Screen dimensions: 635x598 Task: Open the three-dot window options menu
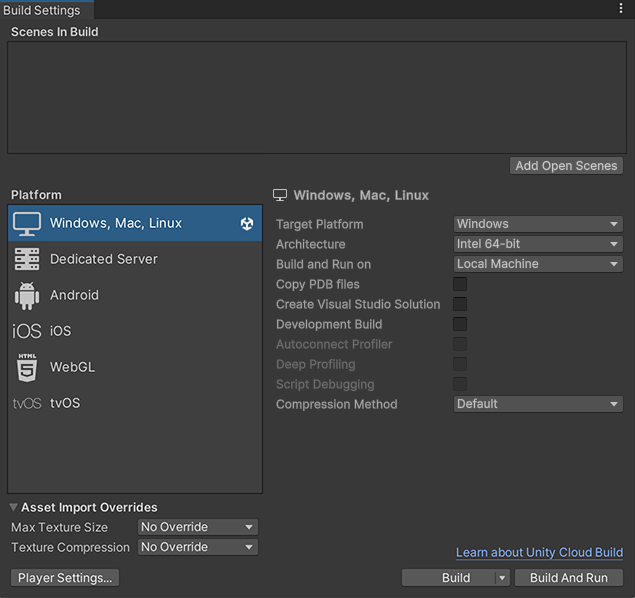click(621, 8)
